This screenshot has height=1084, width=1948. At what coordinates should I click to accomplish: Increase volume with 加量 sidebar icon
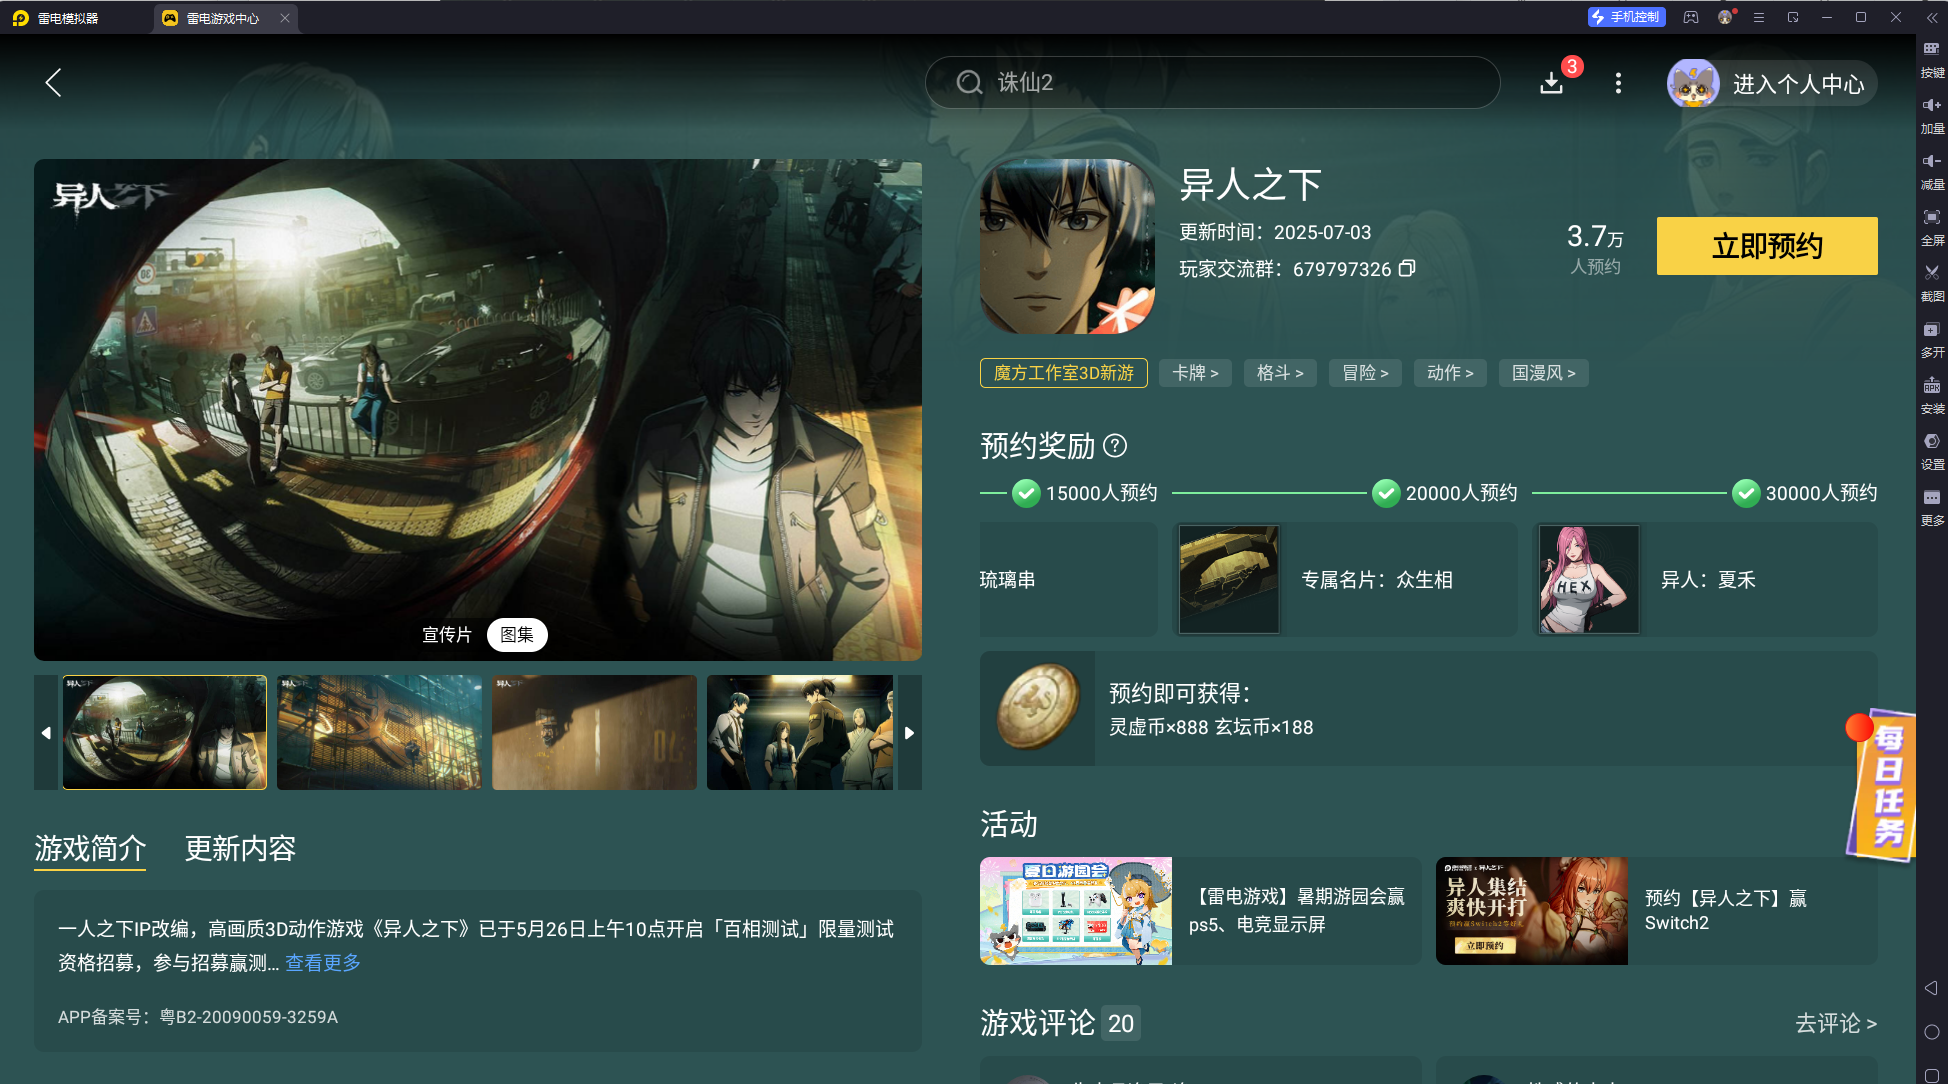pos(1932,115)
